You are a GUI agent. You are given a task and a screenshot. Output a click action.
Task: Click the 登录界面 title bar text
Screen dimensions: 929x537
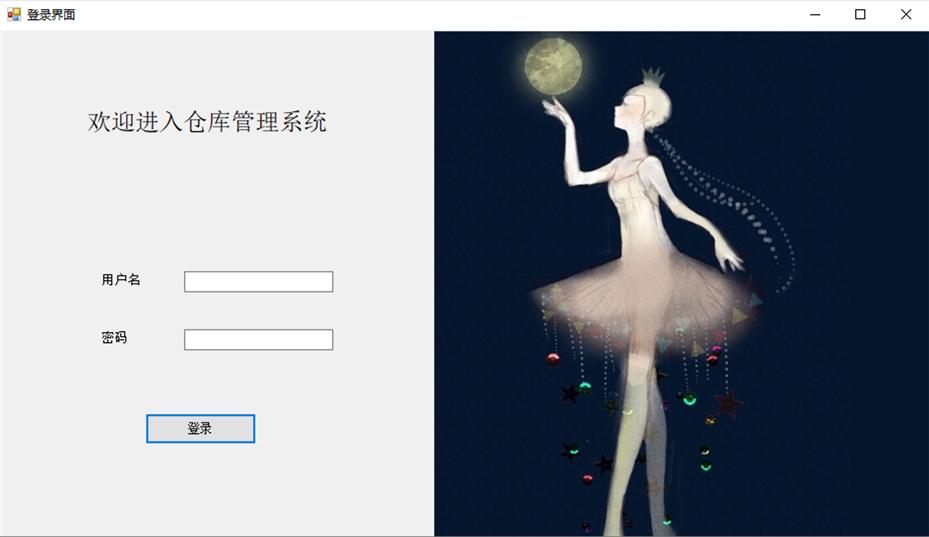[51, 15]
